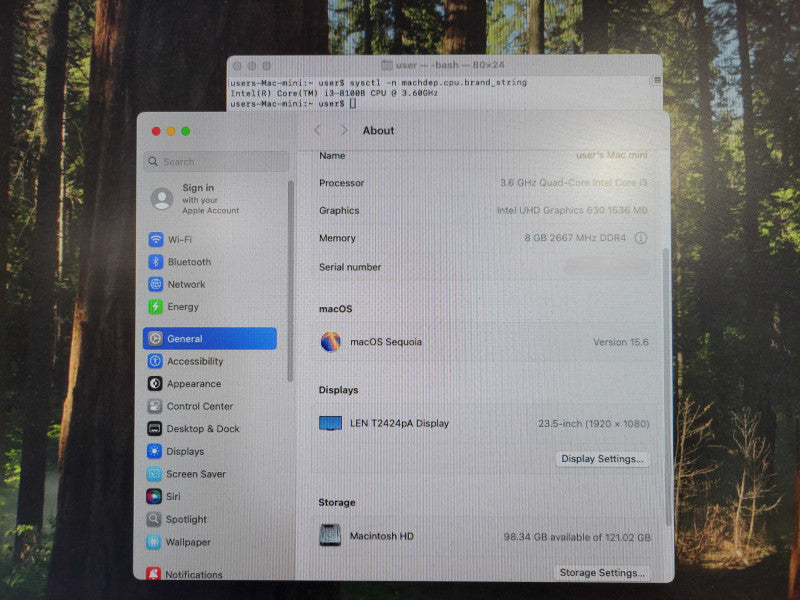Sign in with your Apple Account
800x600 pixels.
tap(211, 198)
